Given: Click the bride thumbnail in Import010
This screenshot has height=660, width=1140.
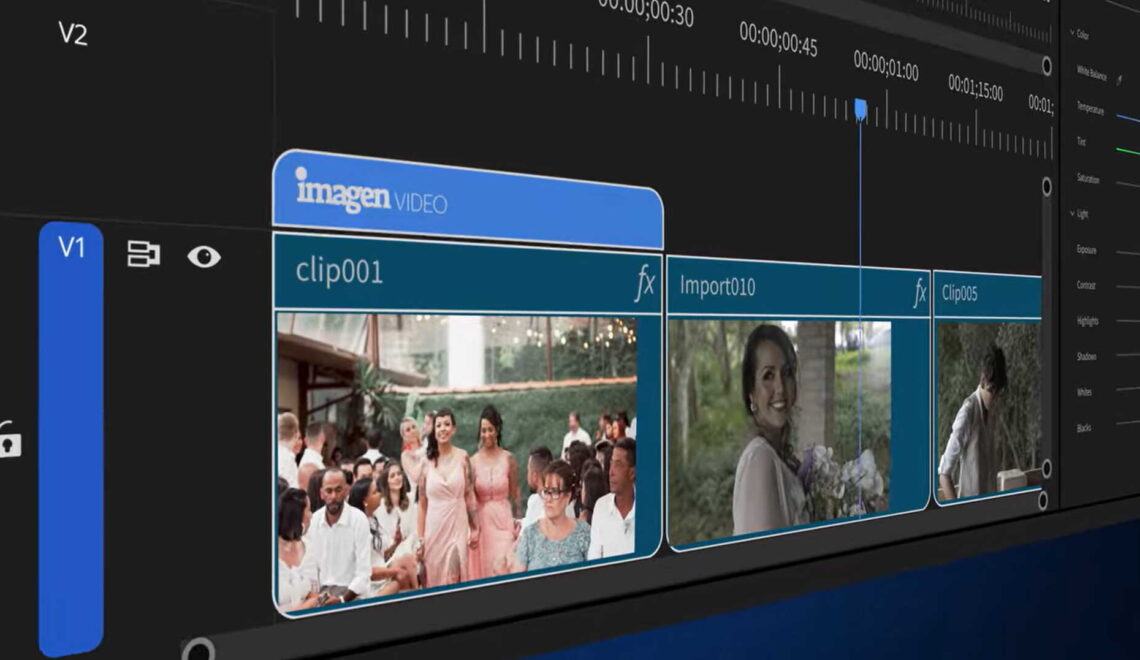Looking at the screenshot, I should 778,425.
